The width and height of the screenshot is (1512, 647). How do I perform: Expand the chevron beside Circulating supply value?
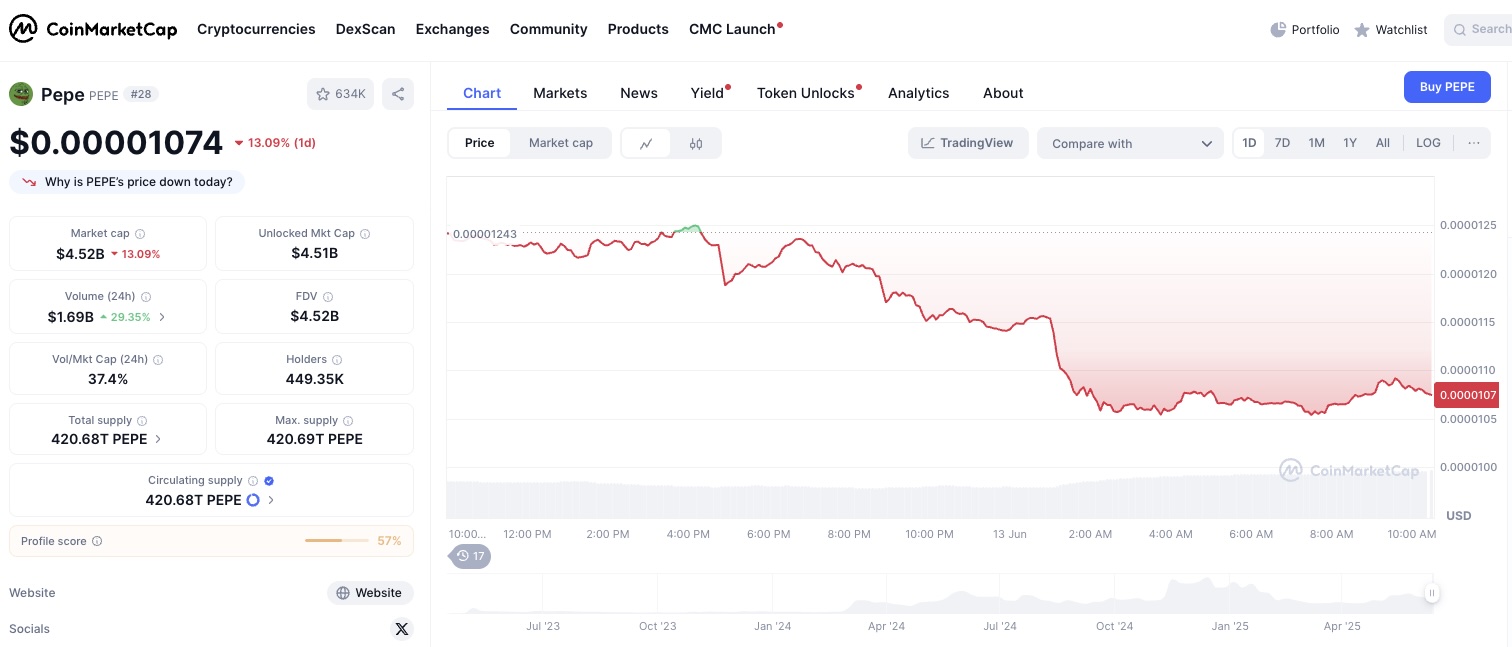coord(271,500)
